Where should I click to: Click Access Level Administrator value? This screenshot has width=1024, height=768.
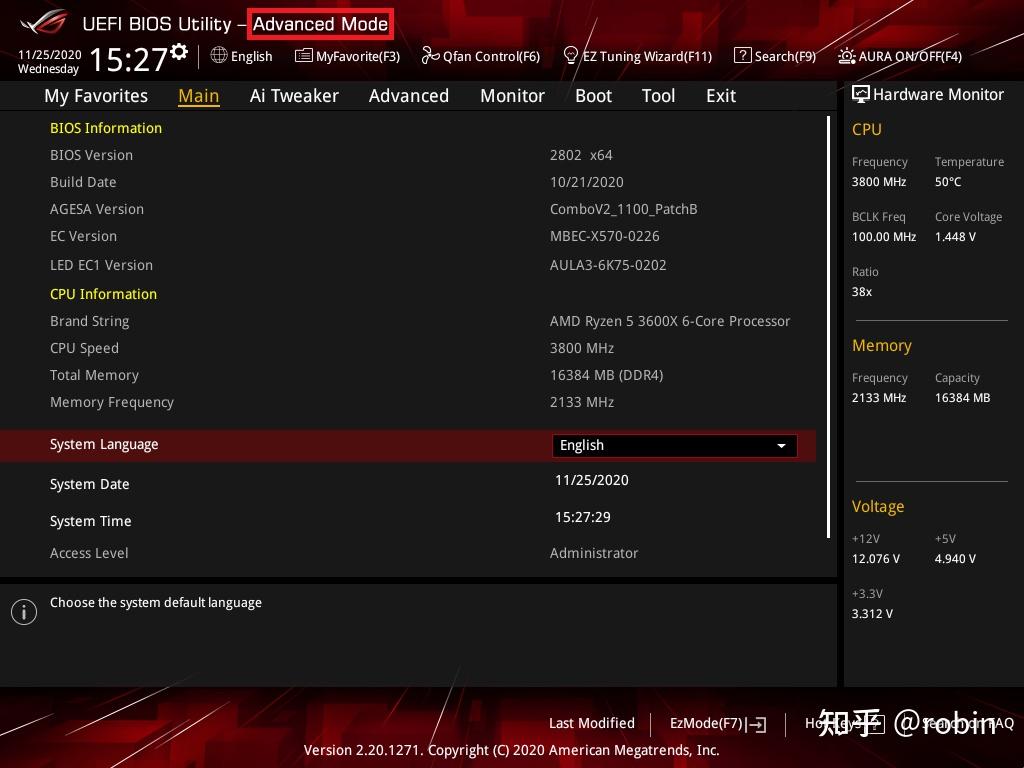point(594,553)
